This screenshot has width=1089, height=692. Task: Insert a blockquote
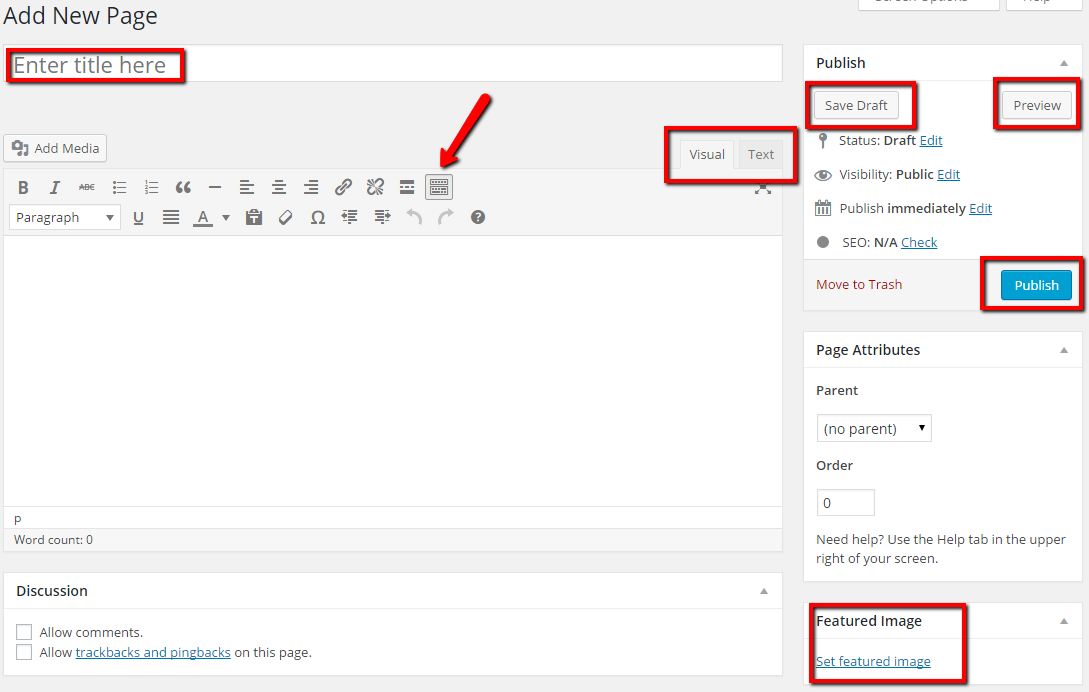[183, 187]
